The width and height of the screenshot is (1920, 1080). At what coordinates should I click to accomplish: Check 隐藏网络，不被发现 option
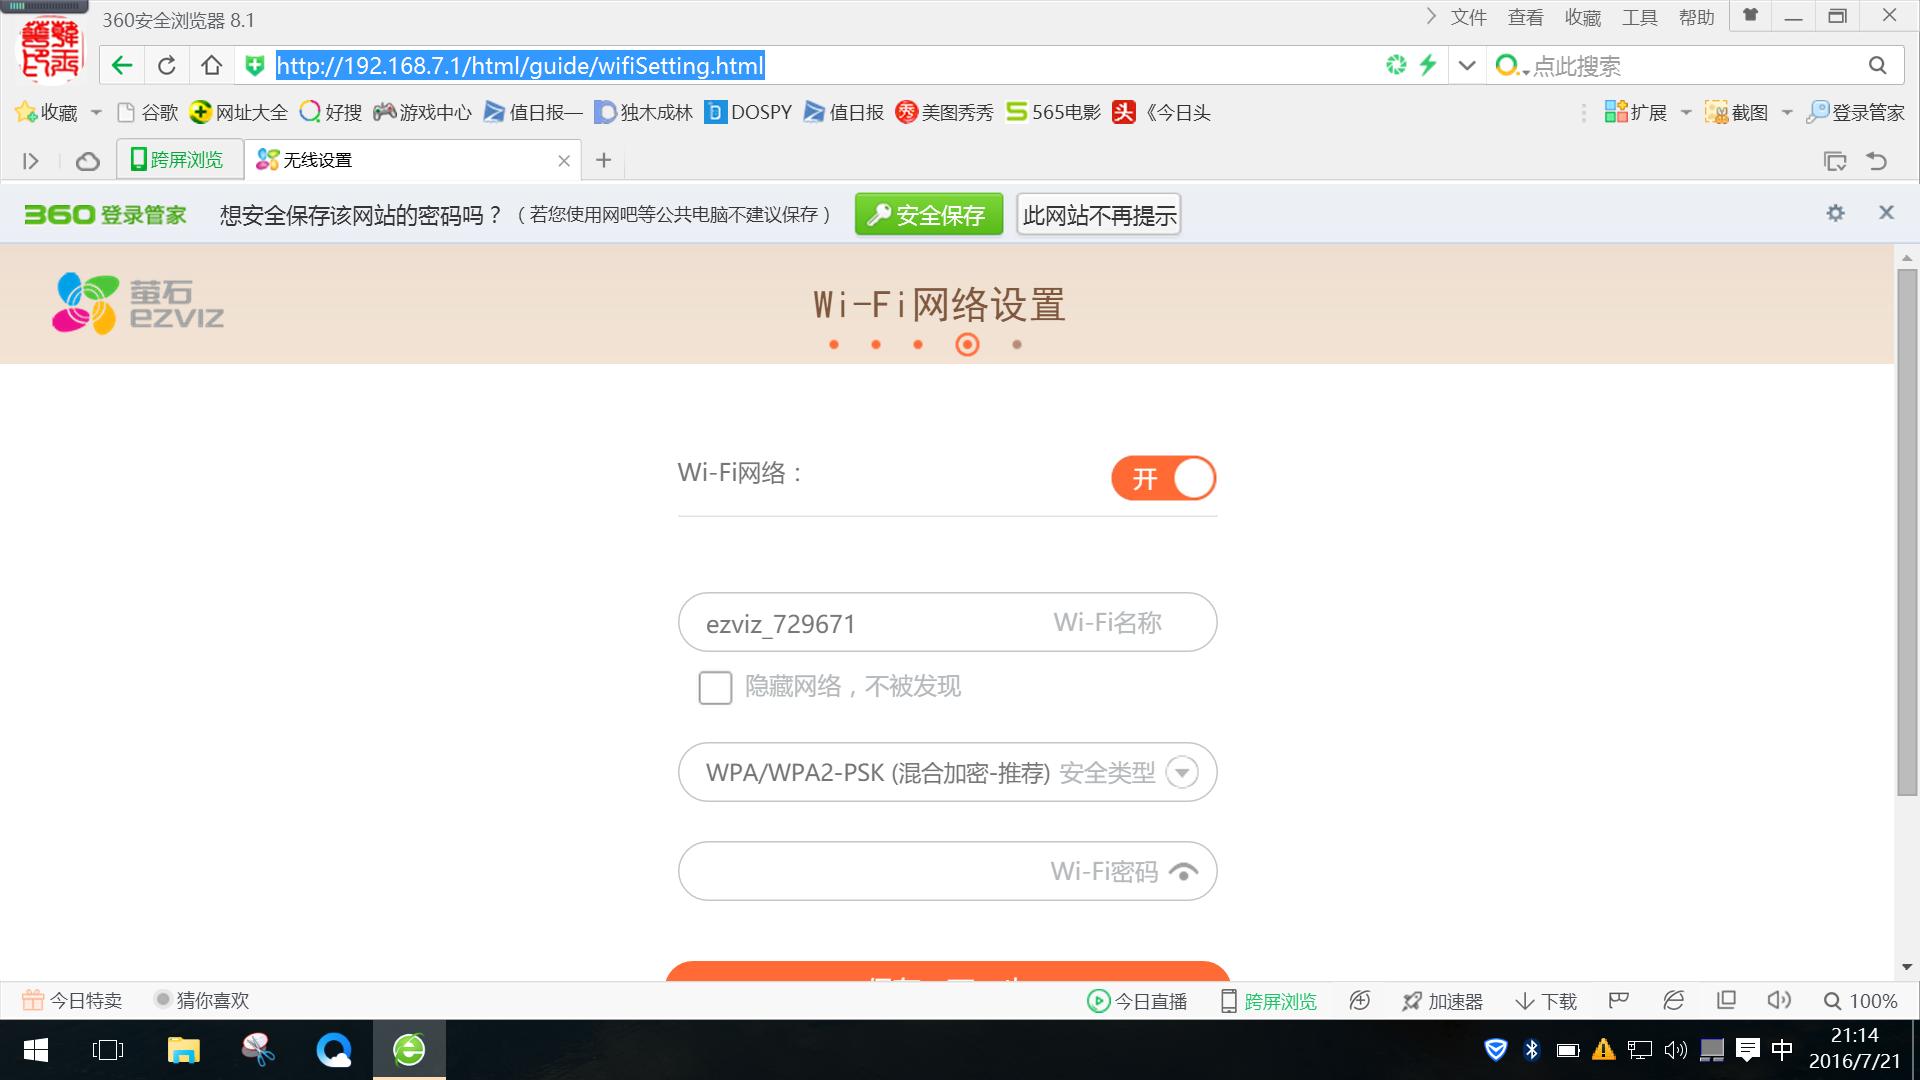pos(715,688)
